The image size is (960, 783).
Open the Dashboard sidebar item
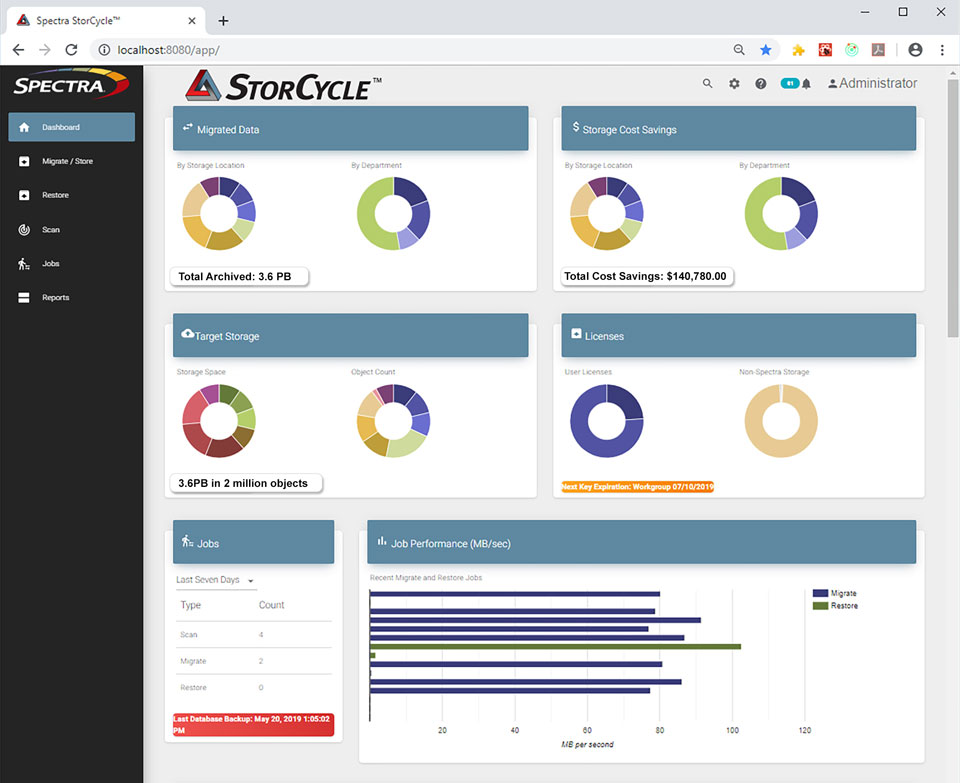[x=72, y=127]
